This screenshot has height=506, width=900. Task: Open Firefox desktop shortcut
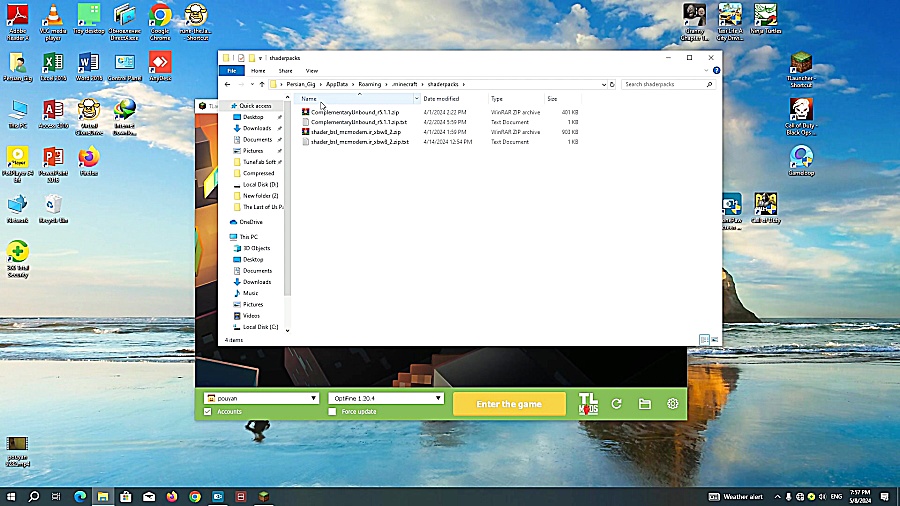[x=89, y=161]
